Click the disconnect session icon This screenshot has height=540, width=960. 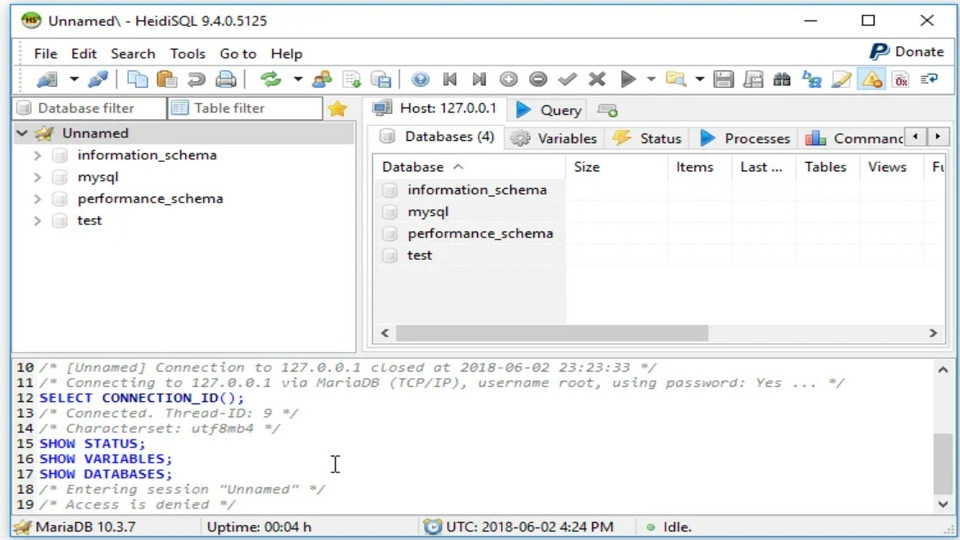[98, 80]
